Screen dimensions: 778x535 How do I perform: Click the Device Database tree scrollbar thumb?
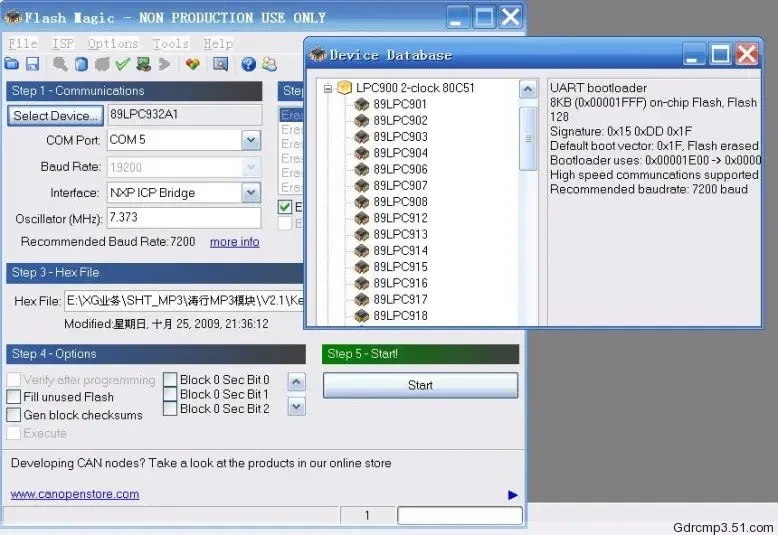(528, 139)
